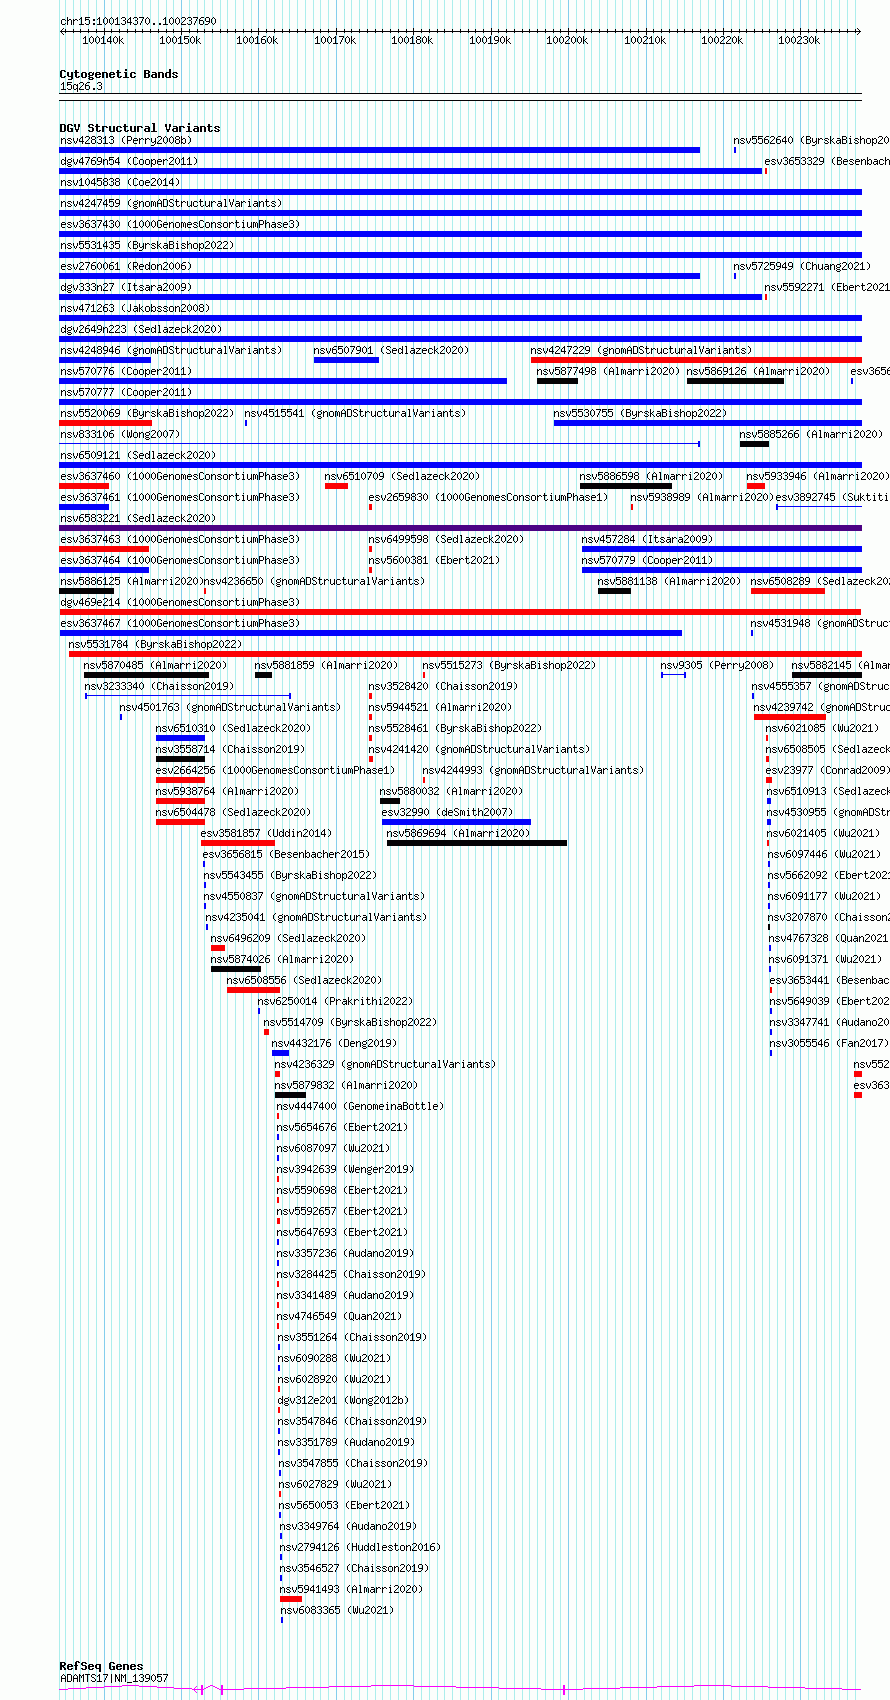The image size is (890, 1700).
Task: Open the nsv5531435 (ByrskaBishop2022) entry
Action: tap(147, 246)
